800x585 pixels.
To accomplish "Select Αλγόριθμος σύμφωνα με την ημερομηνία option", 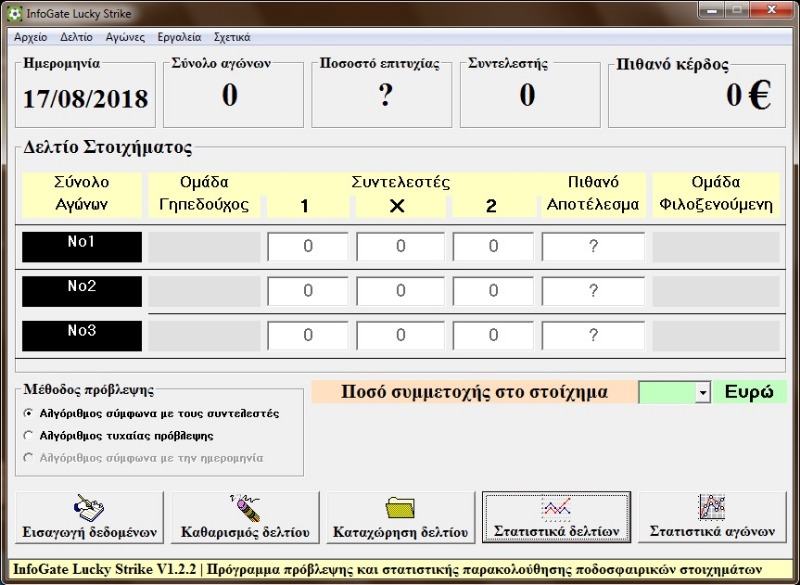I will tap(28, 458).
